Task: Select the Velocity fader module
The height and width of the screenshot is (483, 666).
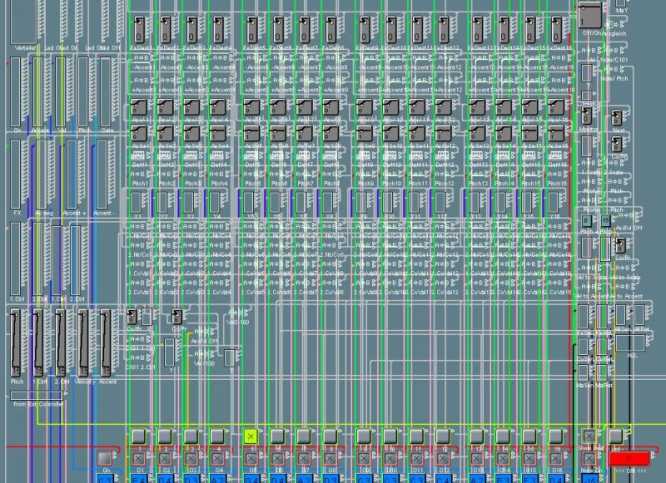Action: click(83, 343)
